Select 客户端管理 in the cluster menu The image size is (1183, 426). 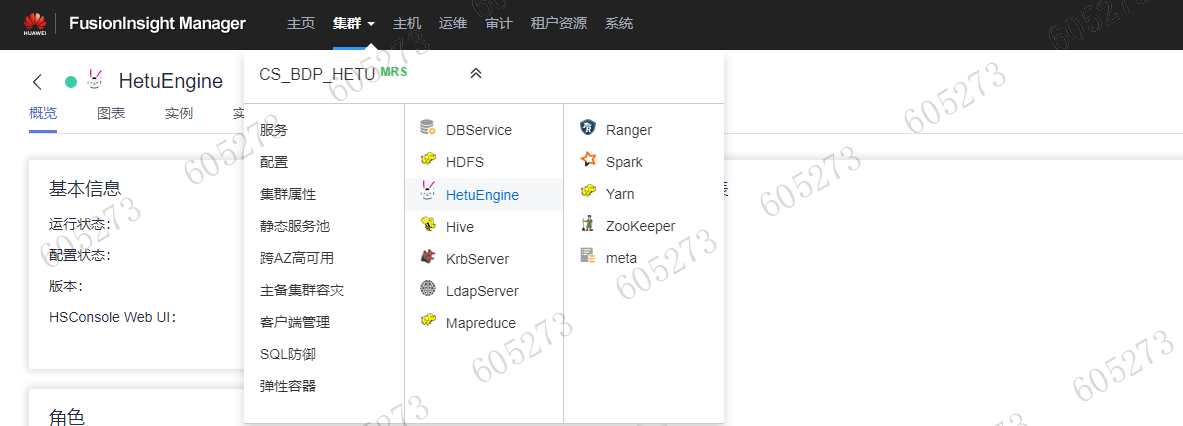(294, 323)
